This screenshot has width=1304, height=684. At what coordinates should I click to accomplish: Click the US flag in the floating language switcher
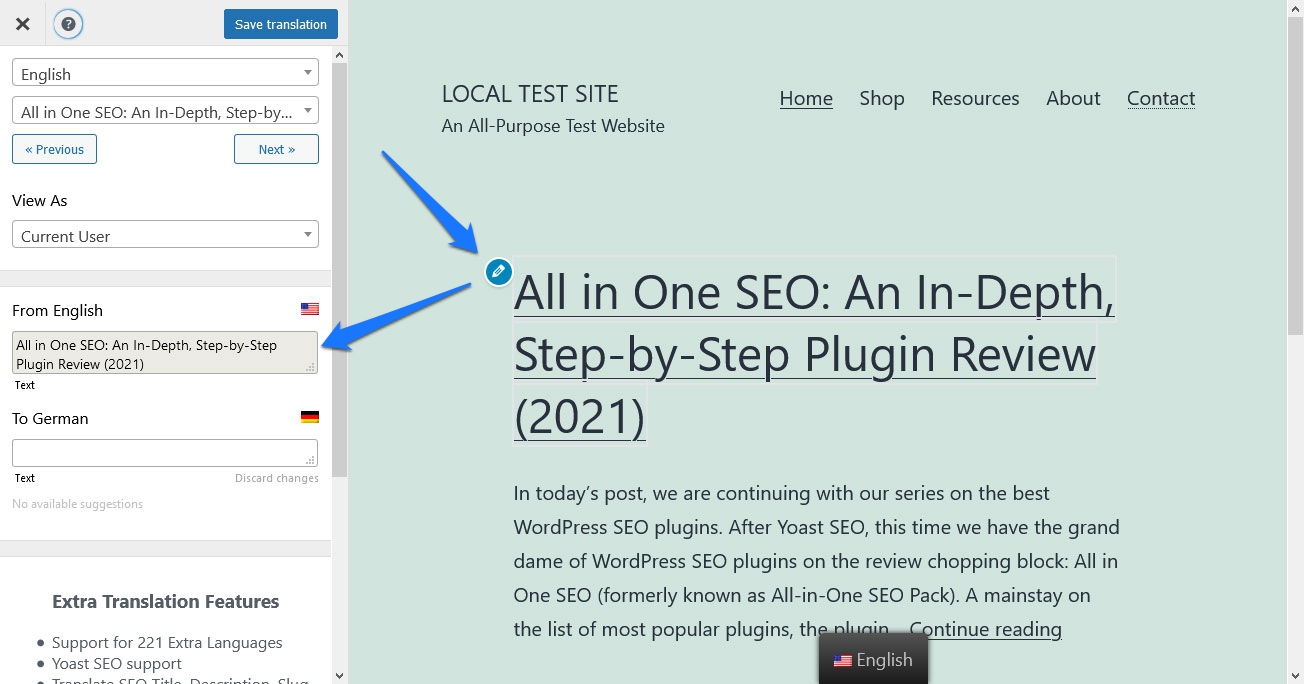(x=842, y=661)
